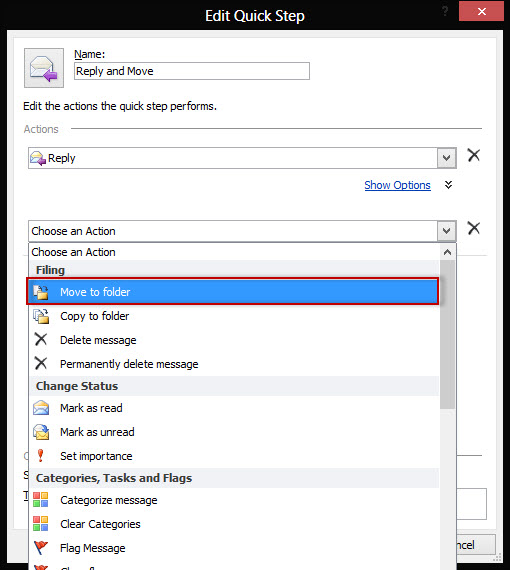Select the Move to folder icon
This screenshot has height=570, width=510.
[x=41, y=292]
